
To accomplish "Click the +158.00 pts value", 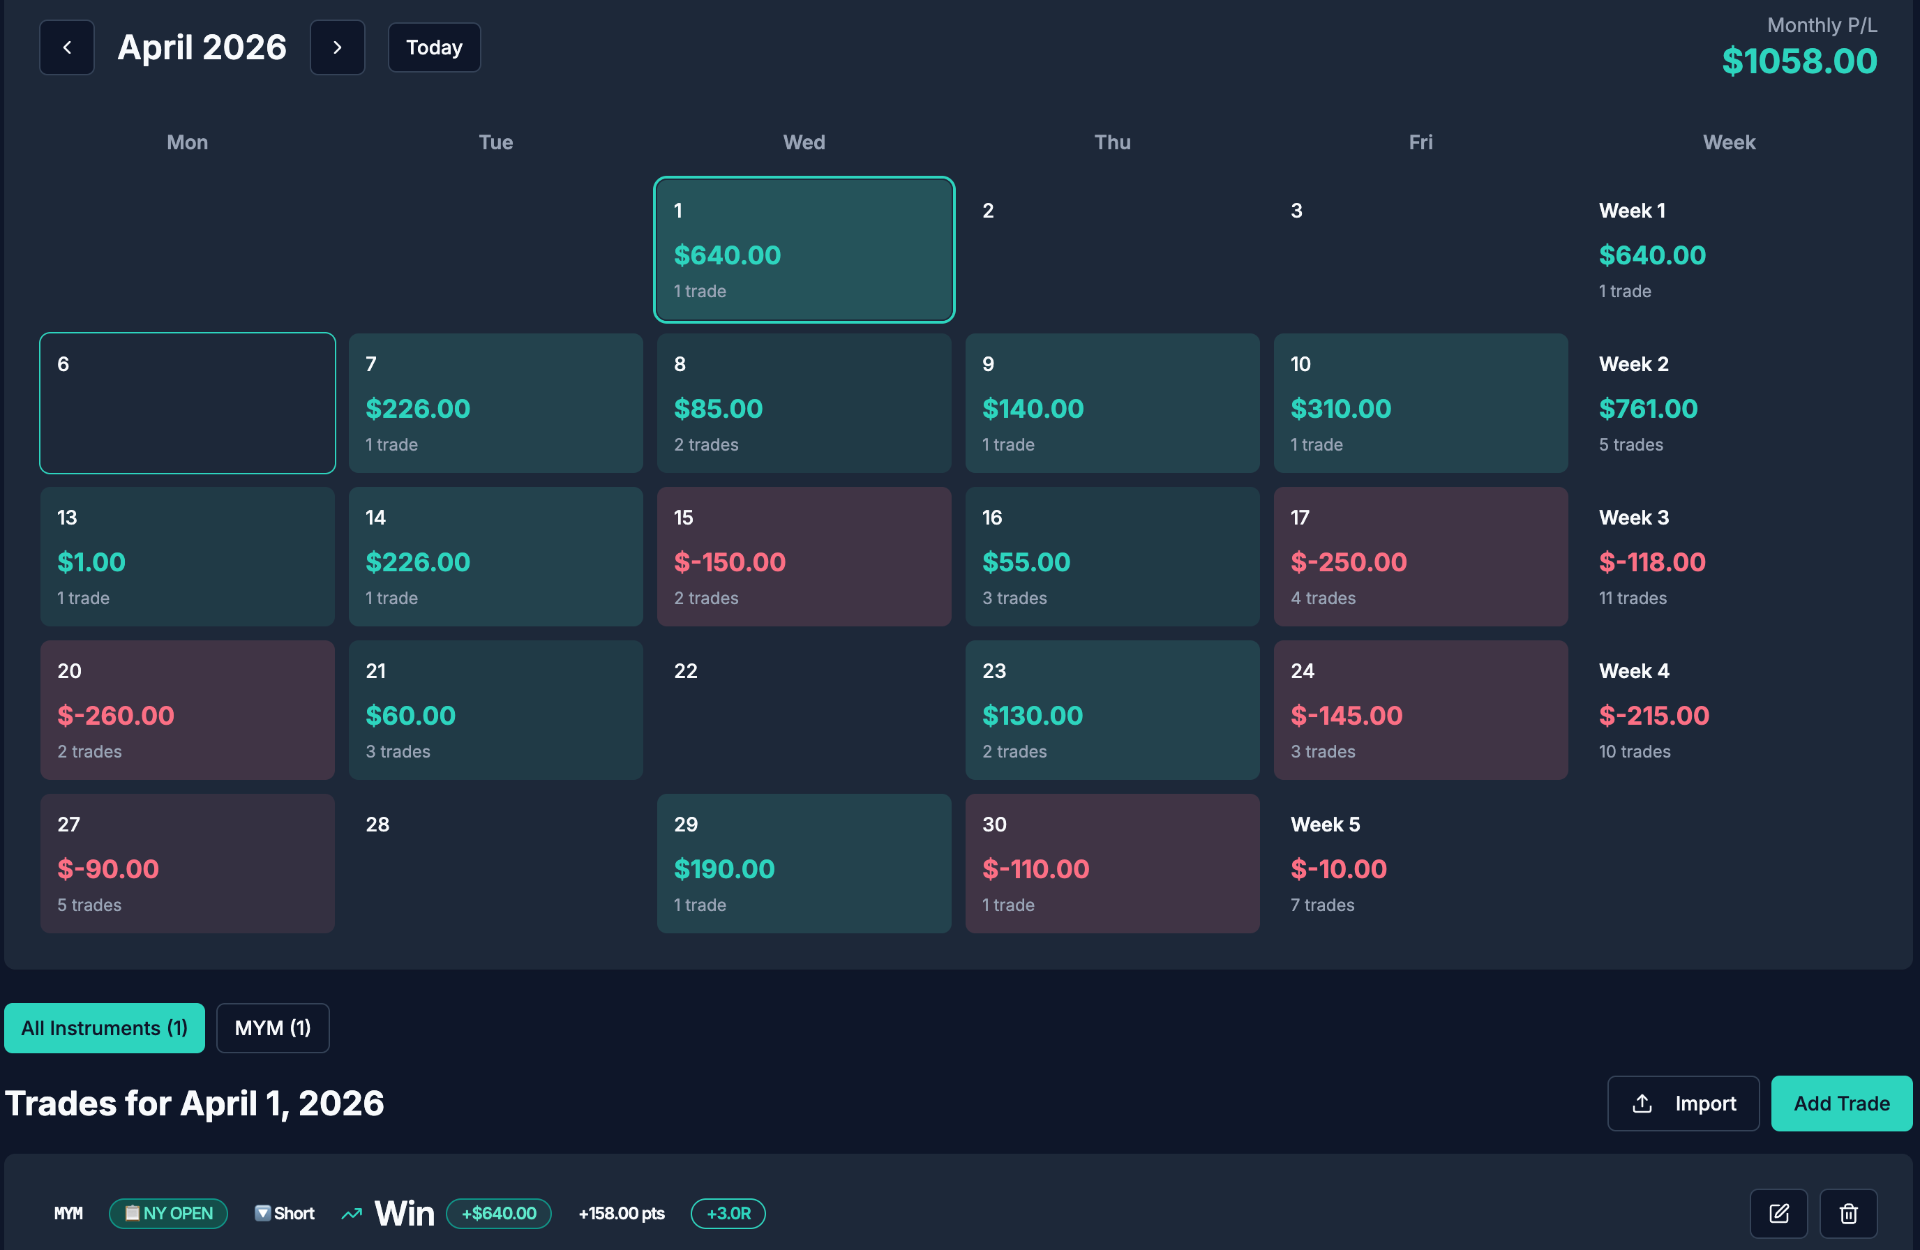I will pos(621,1213).
